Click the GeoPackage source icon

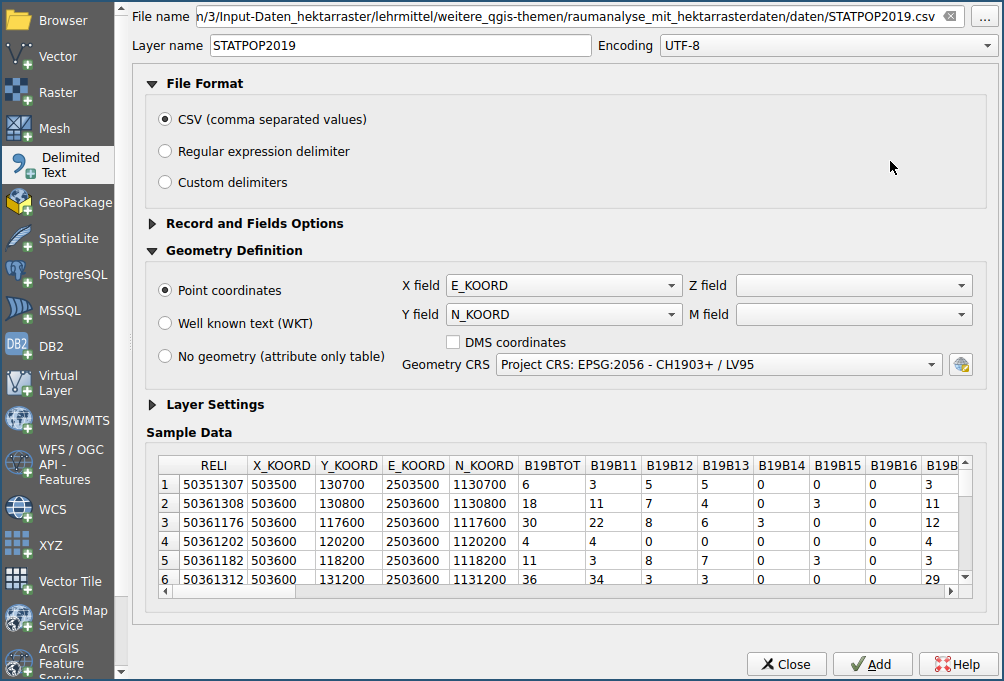click(x=20, y=203)
